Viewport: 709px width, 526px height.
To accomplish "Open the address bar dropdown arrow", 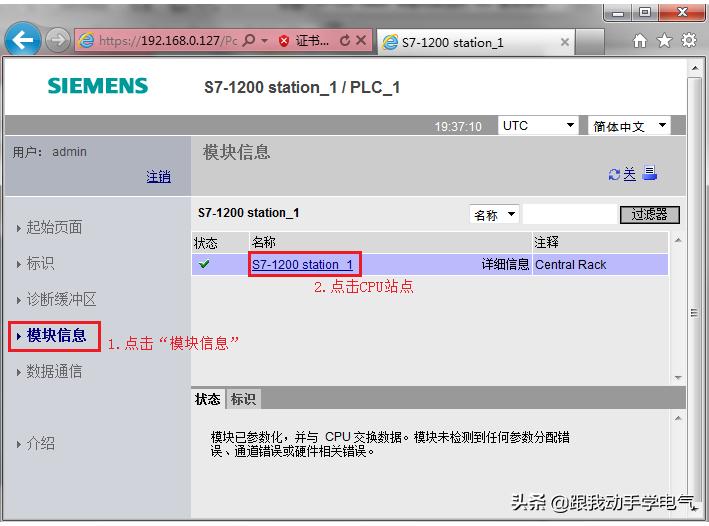I will click(265, 41).
